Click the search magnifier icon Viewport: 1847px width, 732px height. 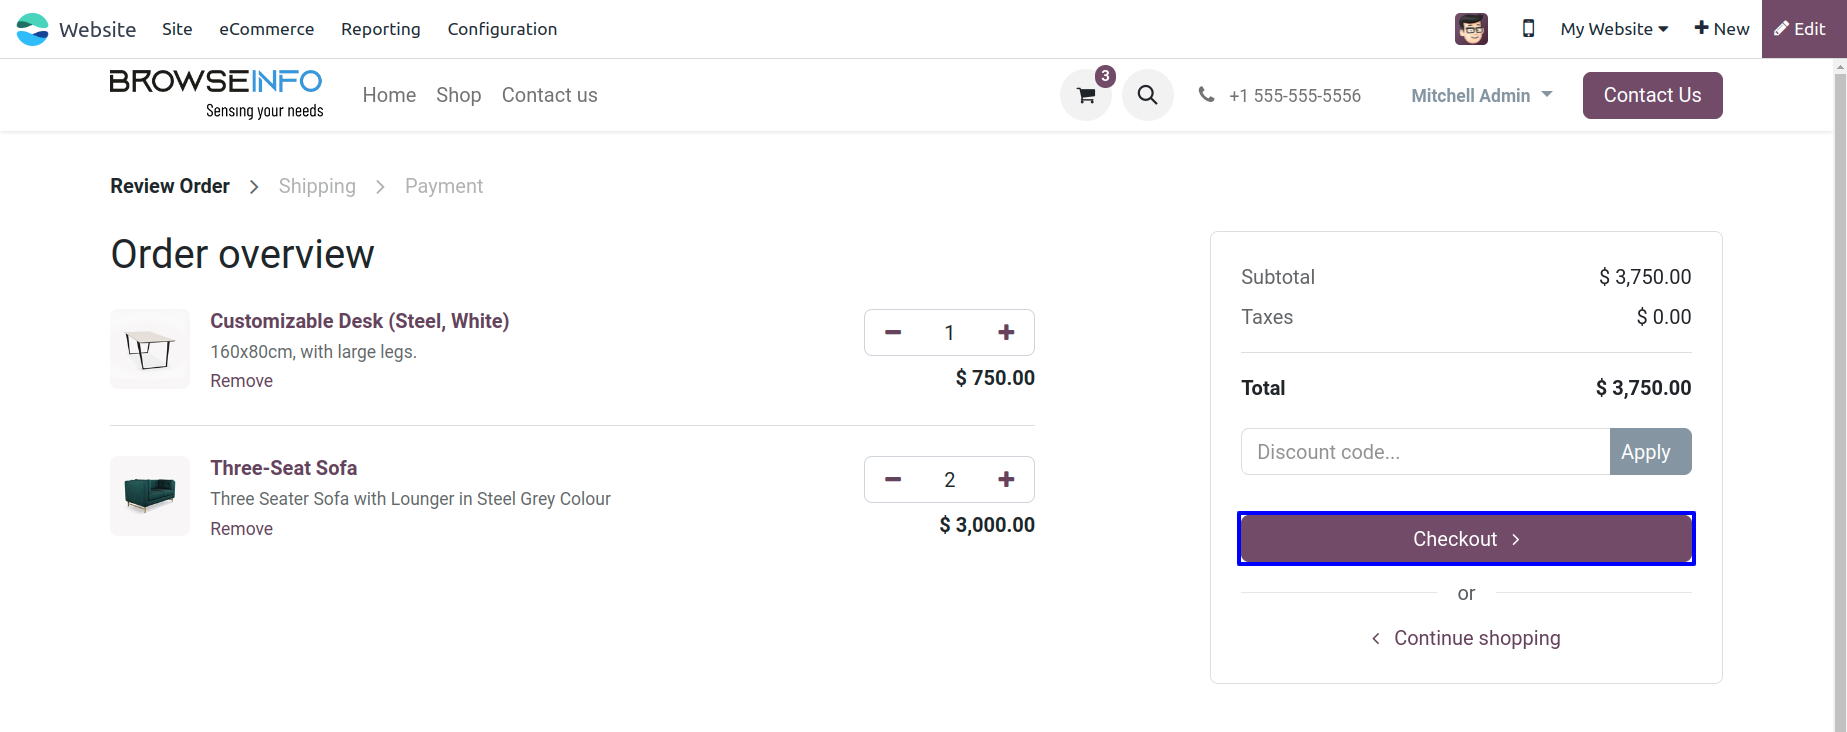tap(1147, 95)
